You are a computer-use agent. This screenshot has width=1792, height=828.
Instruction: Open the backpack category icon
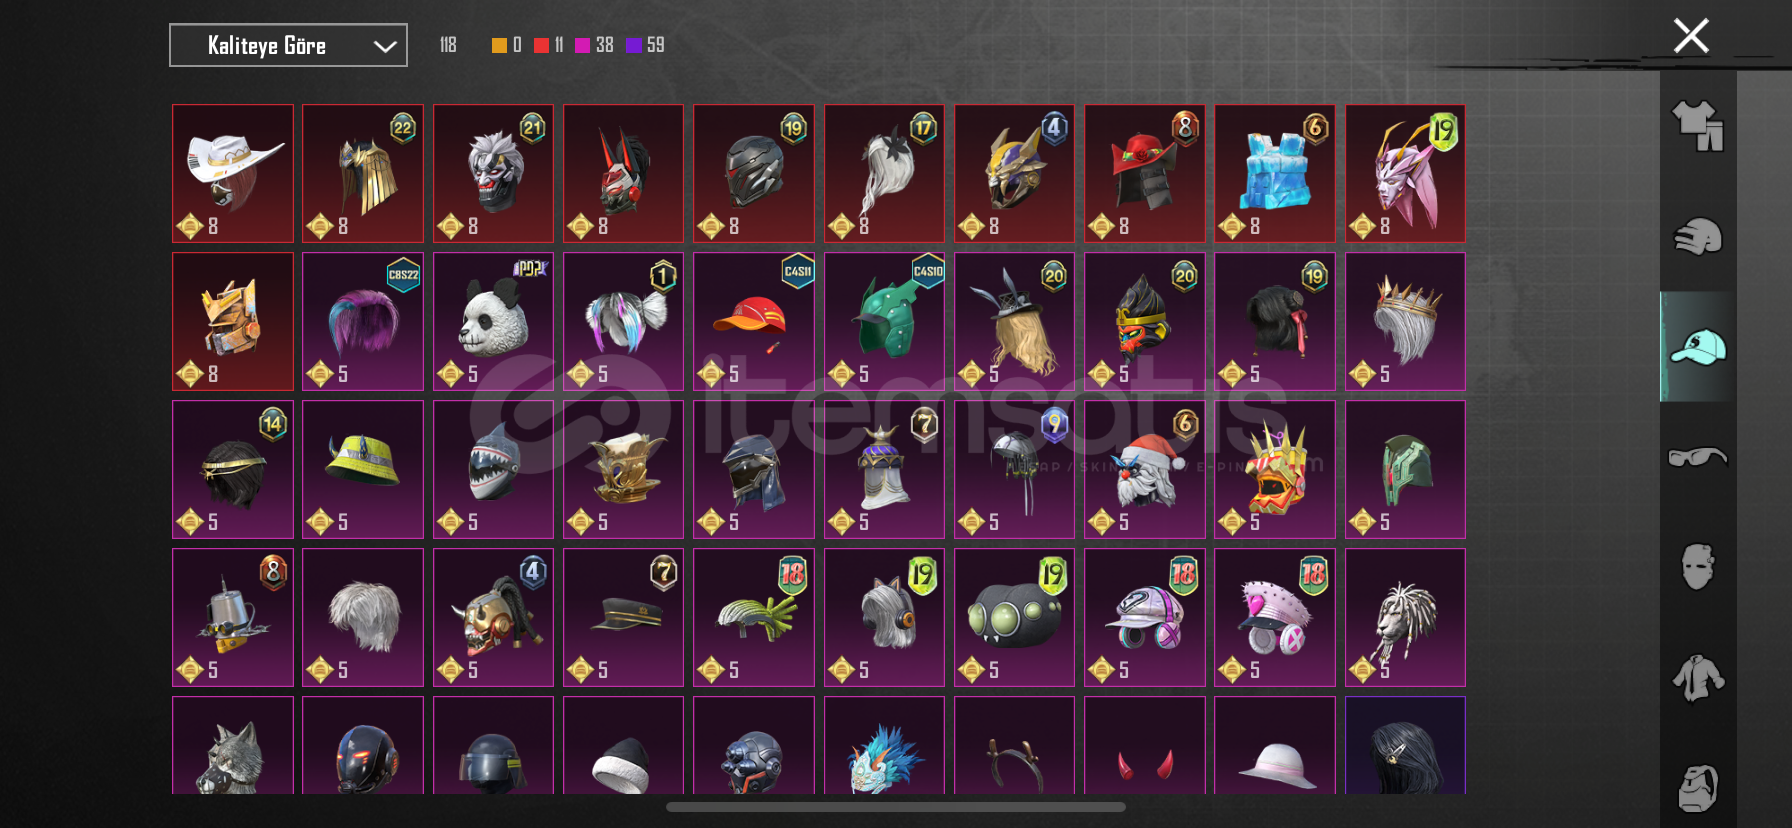tap(1698, 788)
